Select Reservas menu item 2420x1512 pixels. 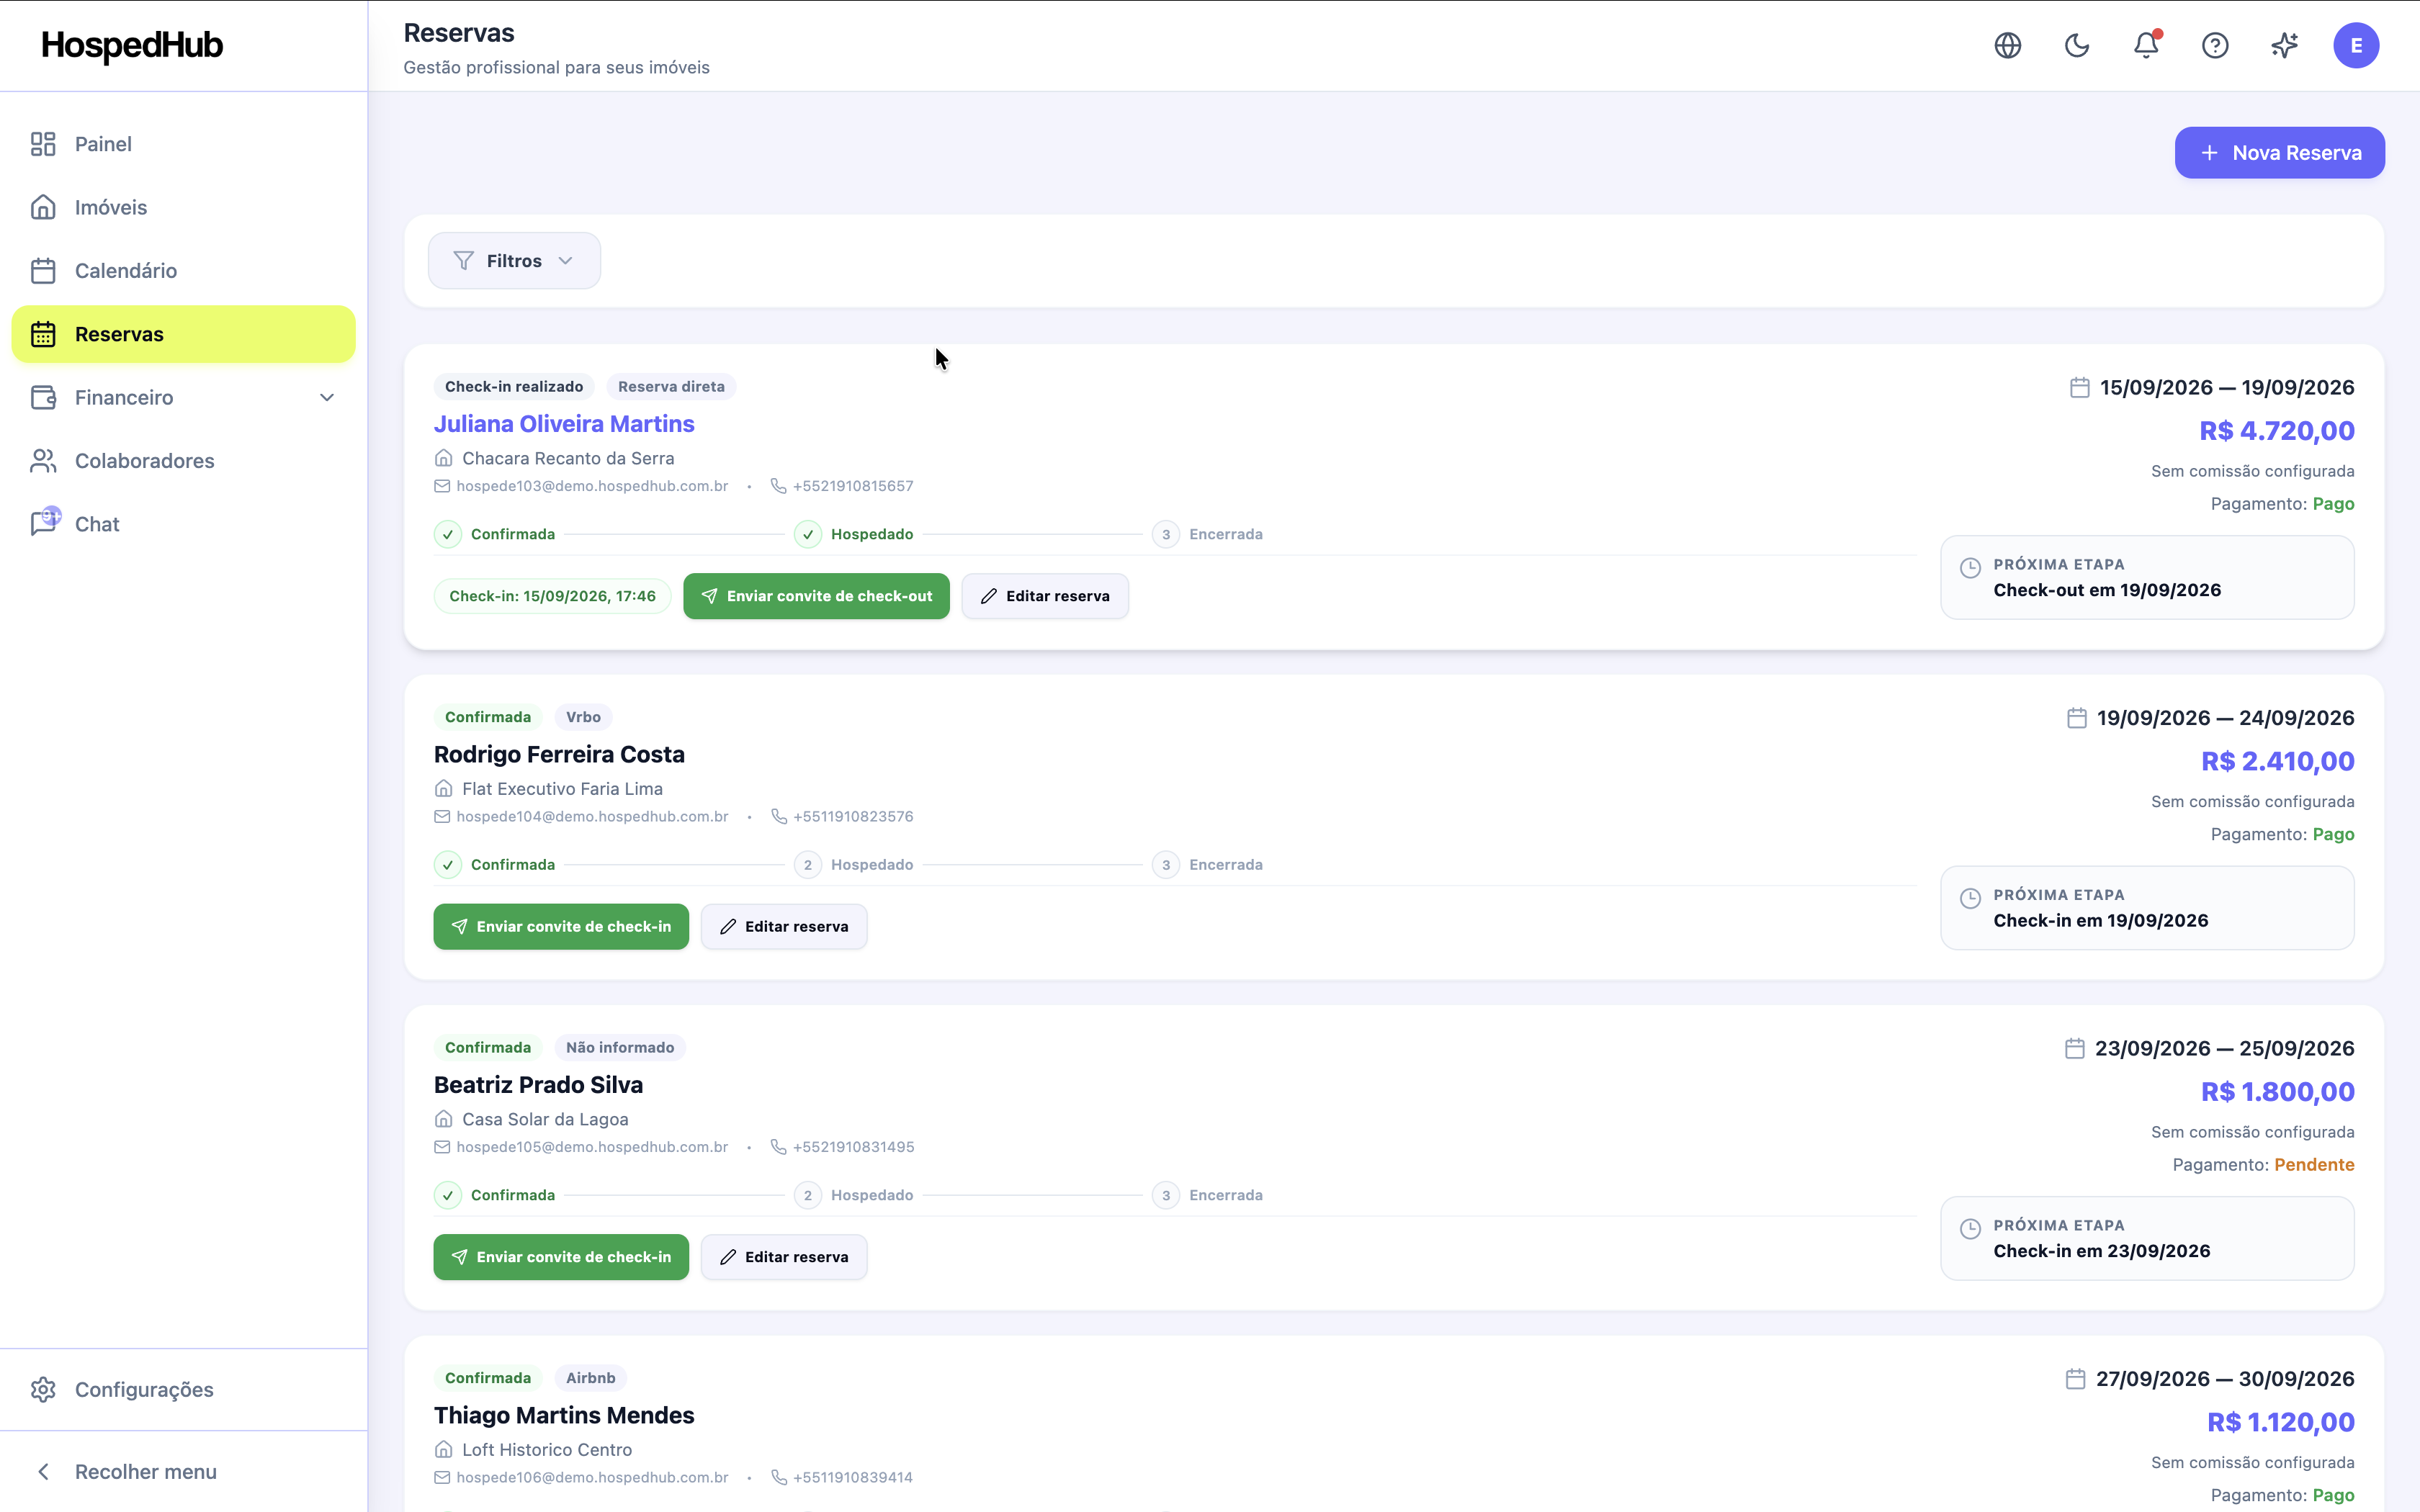183,334
